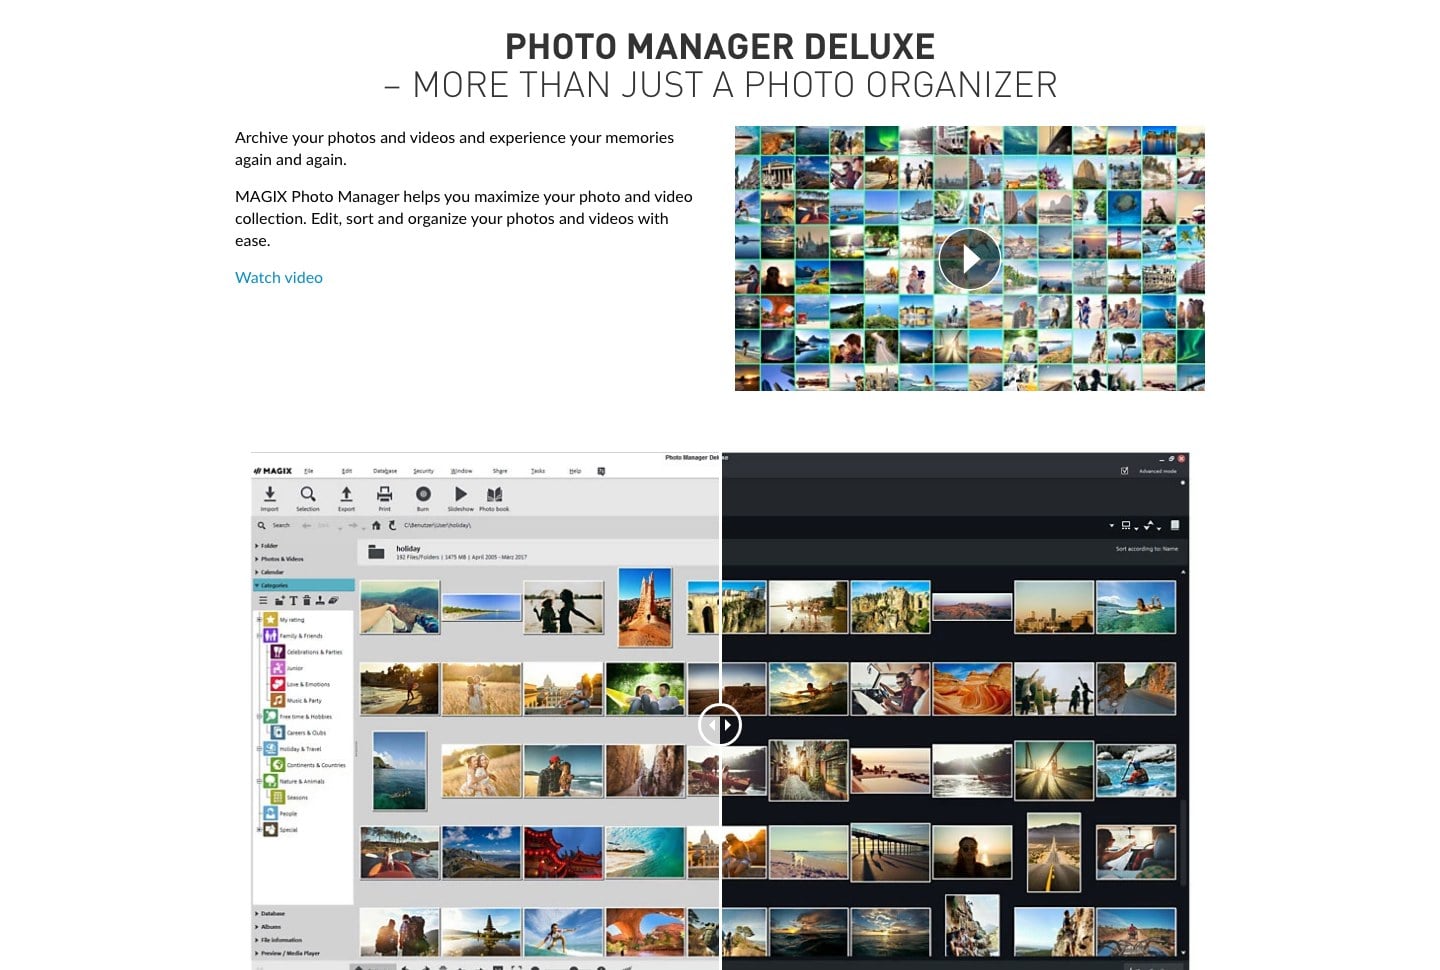Click the Sort according to: Name label
Image resolution: width=1440 pixels, height=970 pixels.
(1147, 549)
